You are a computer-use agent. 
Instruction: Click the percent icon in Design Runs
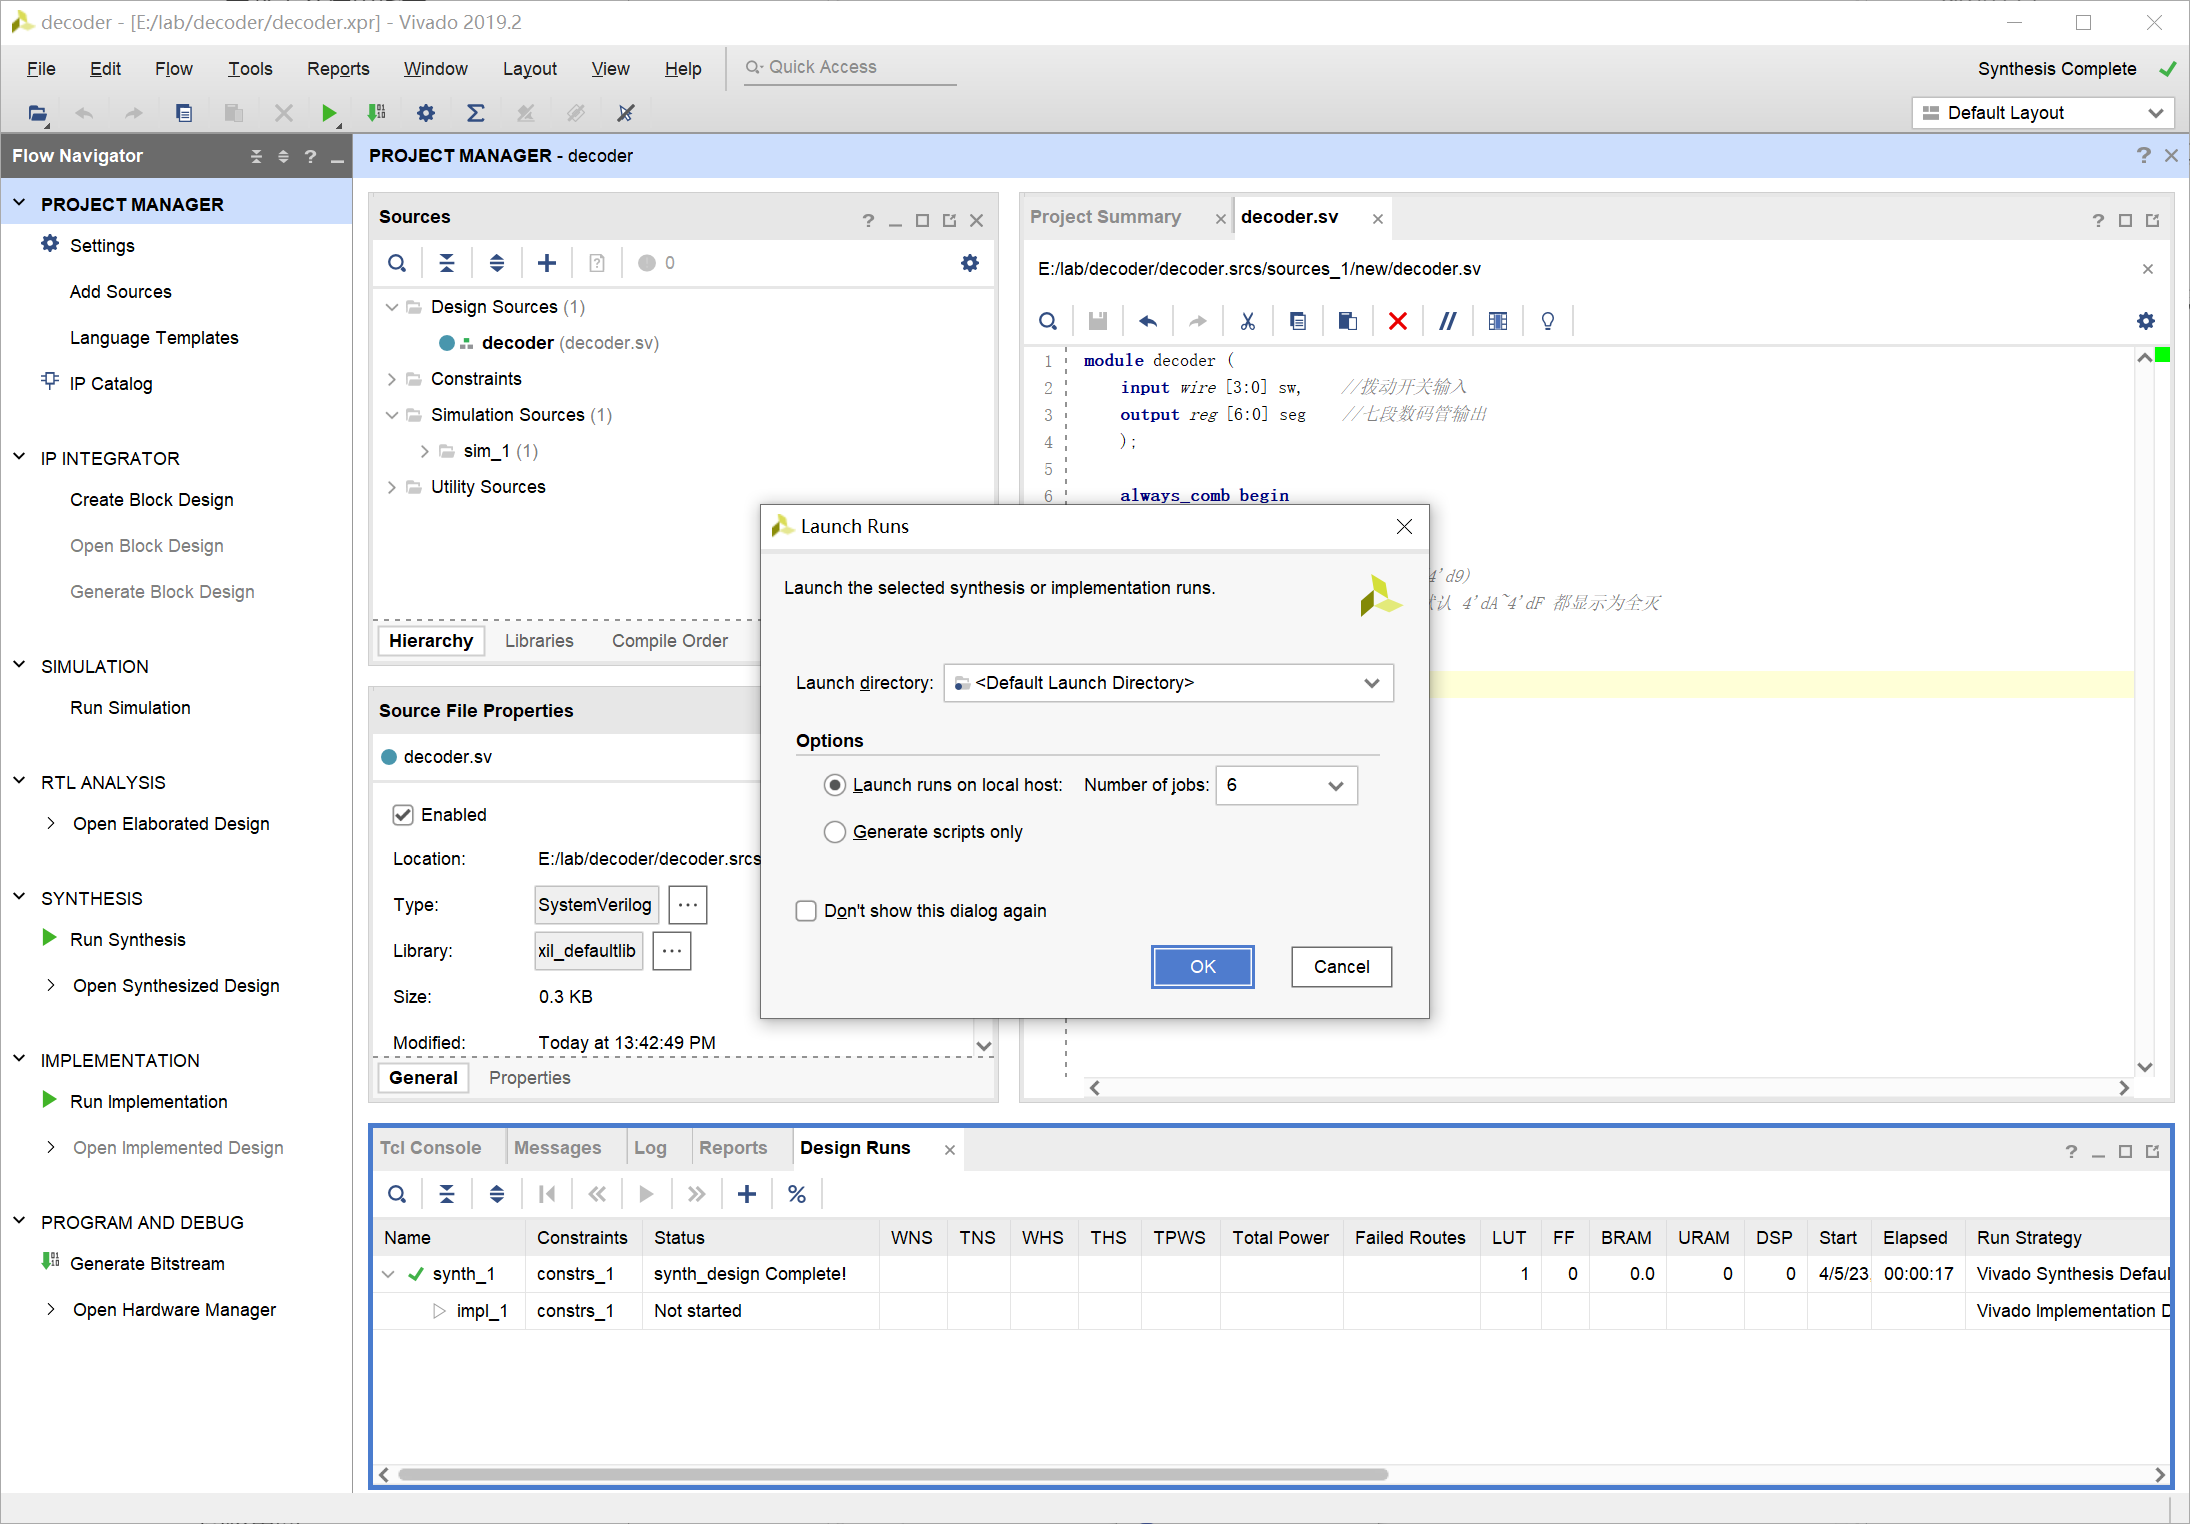pos(797,1194)
